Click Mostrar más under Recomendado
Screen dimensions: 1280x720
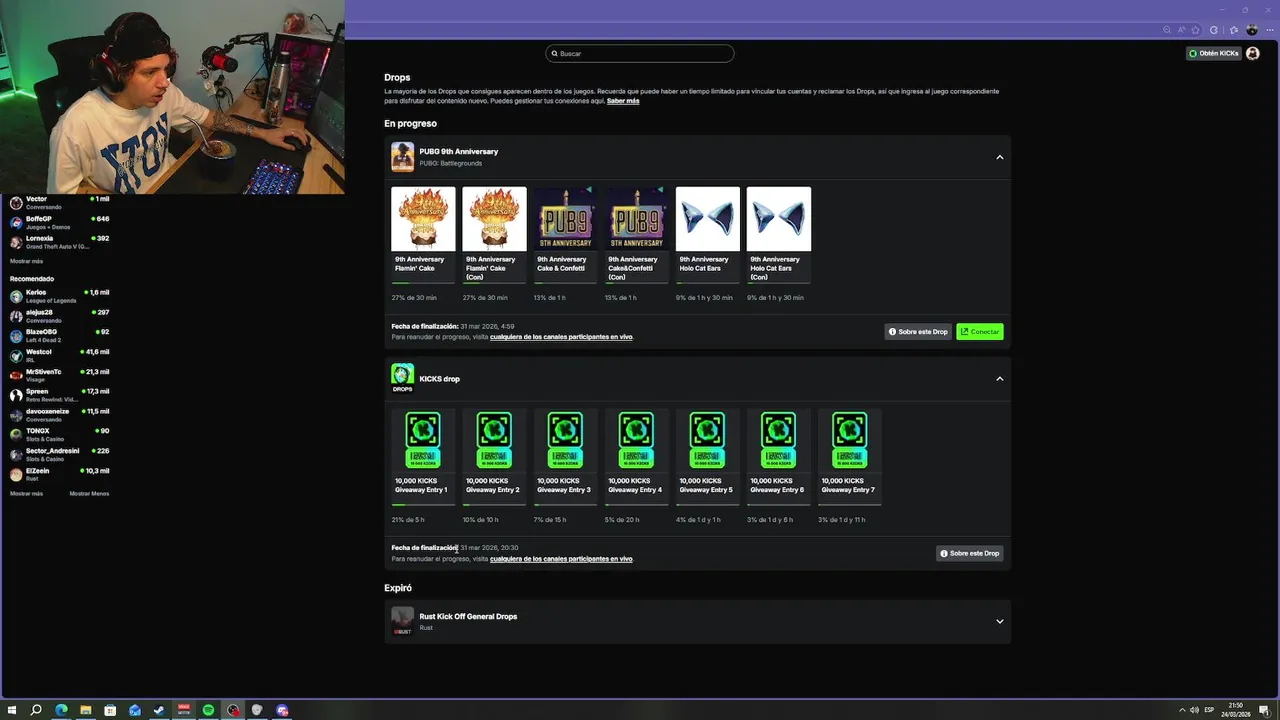pos(26,493)
